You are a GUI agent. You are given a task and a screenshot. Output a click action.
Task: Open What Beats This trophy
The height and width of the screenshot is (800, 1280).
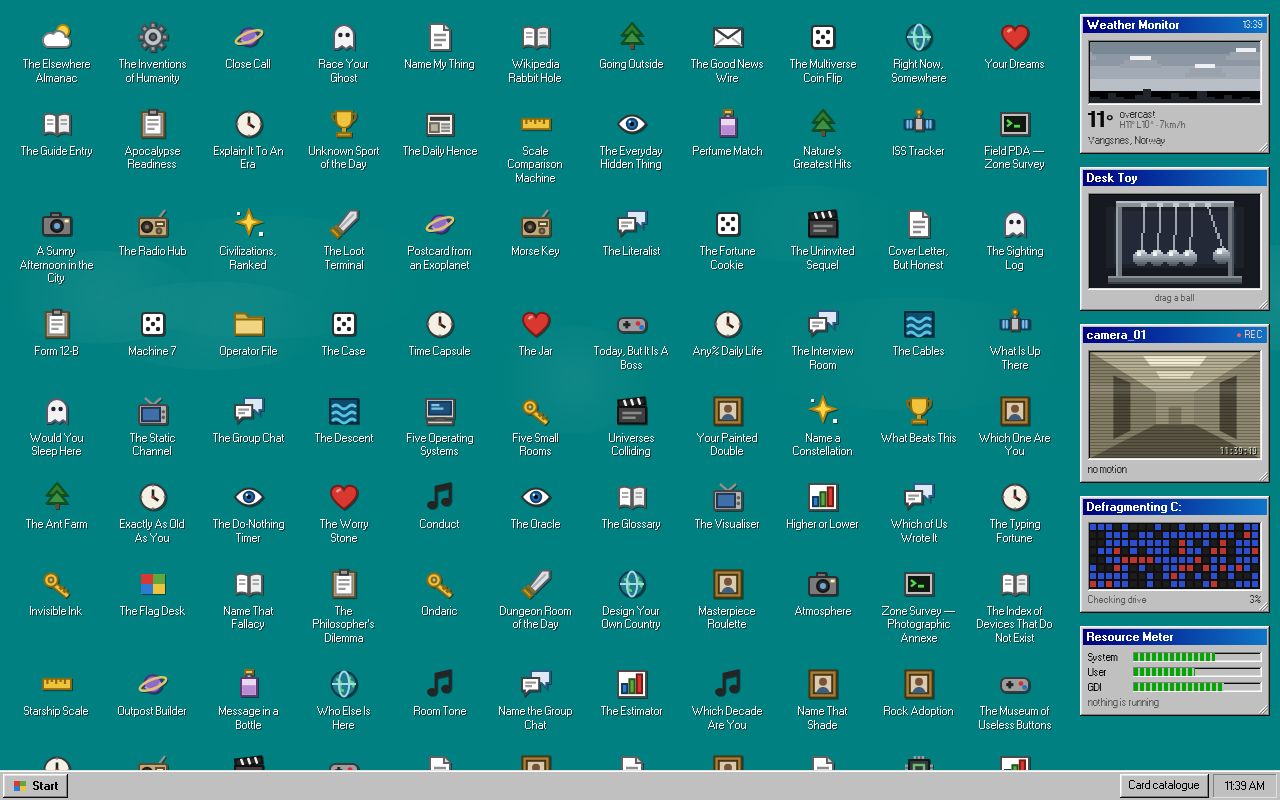(x=919, y=412)
